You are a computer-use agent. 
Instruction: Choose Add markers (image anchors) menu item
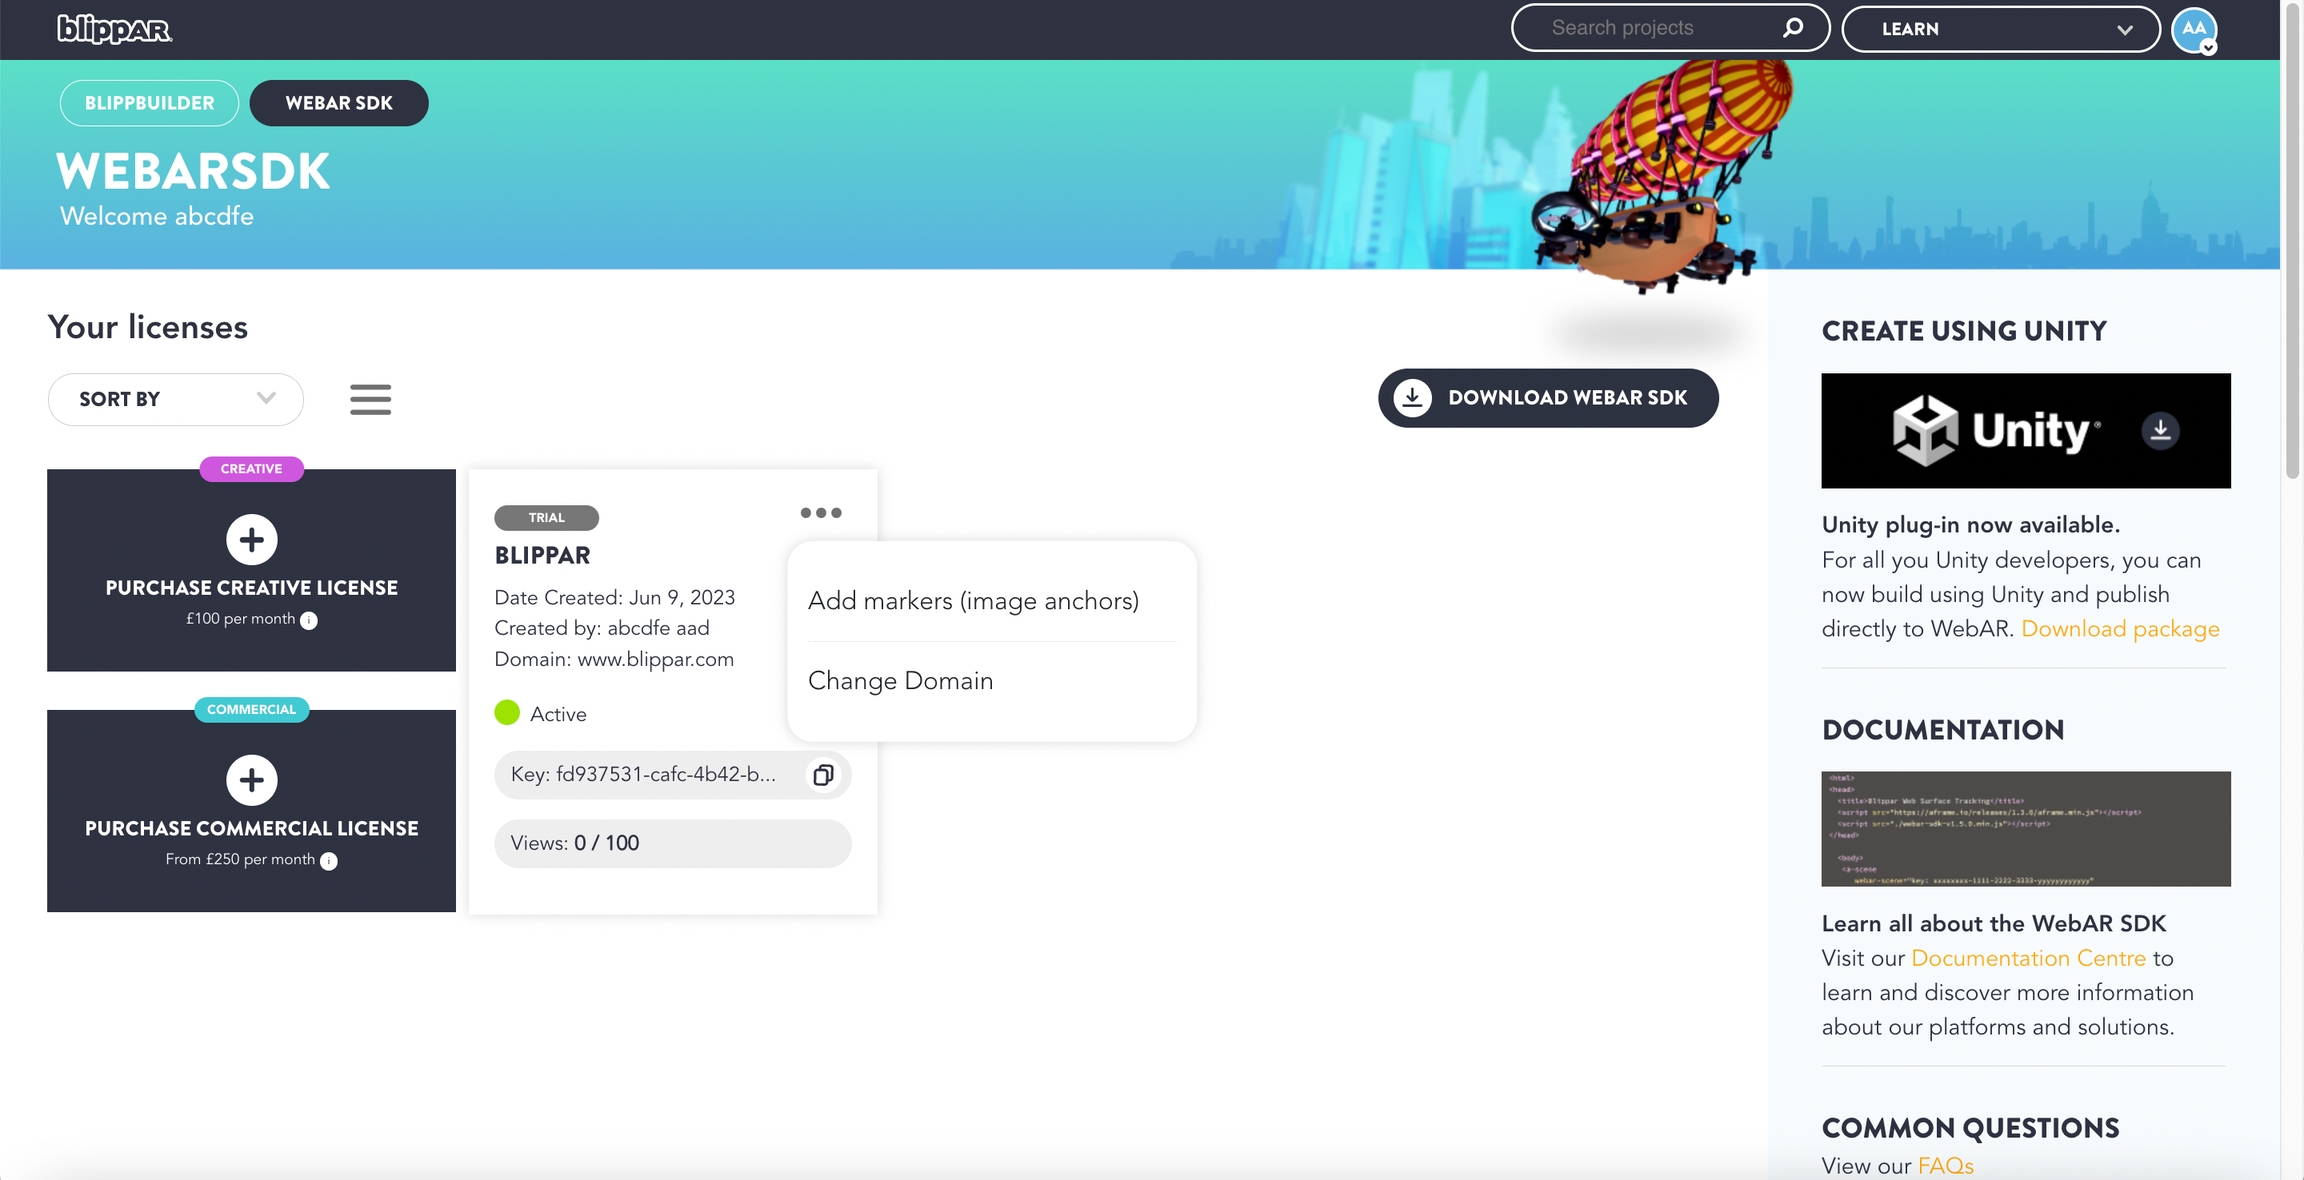[x=973, y=601]
